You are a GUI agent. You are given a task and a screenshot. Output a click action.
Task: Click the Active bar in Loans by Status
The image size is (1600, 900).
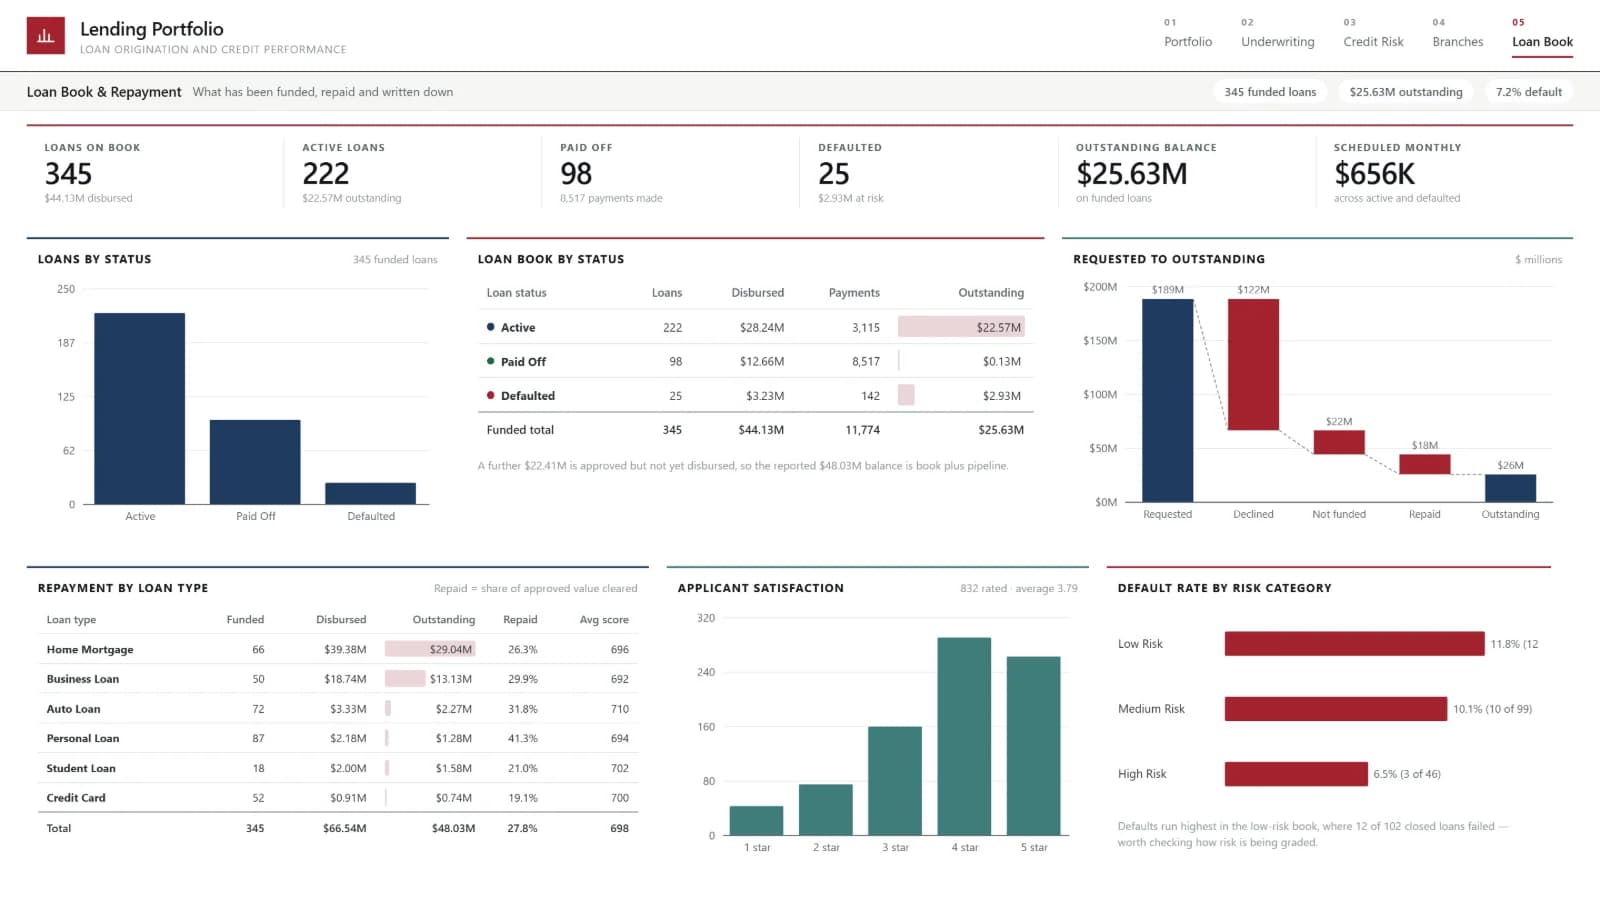140,408
